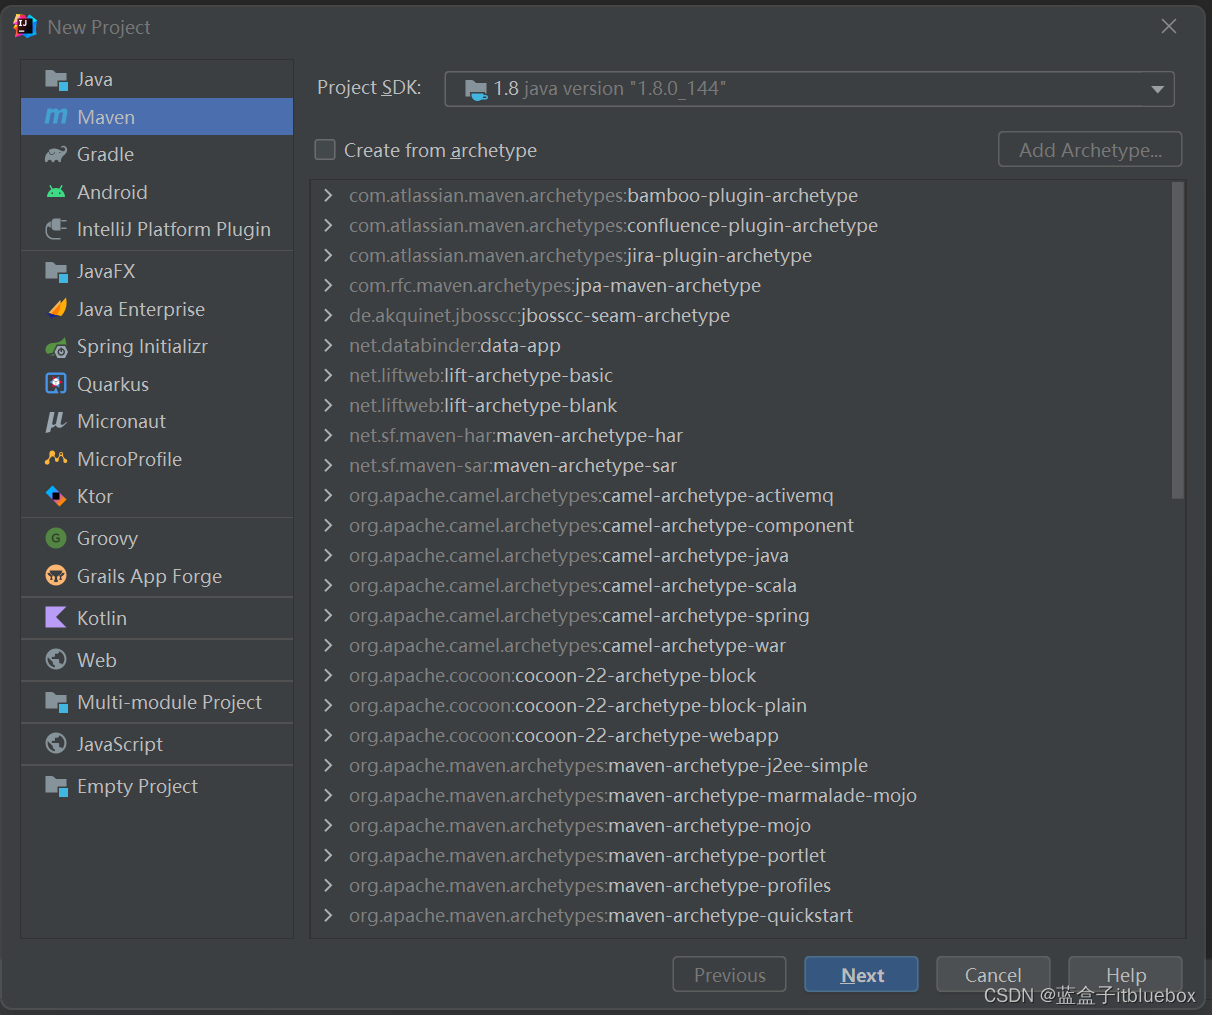Expand jpa-maven-archetype node
Screen dimensions: 1212x1015
[x=328, y=285]
